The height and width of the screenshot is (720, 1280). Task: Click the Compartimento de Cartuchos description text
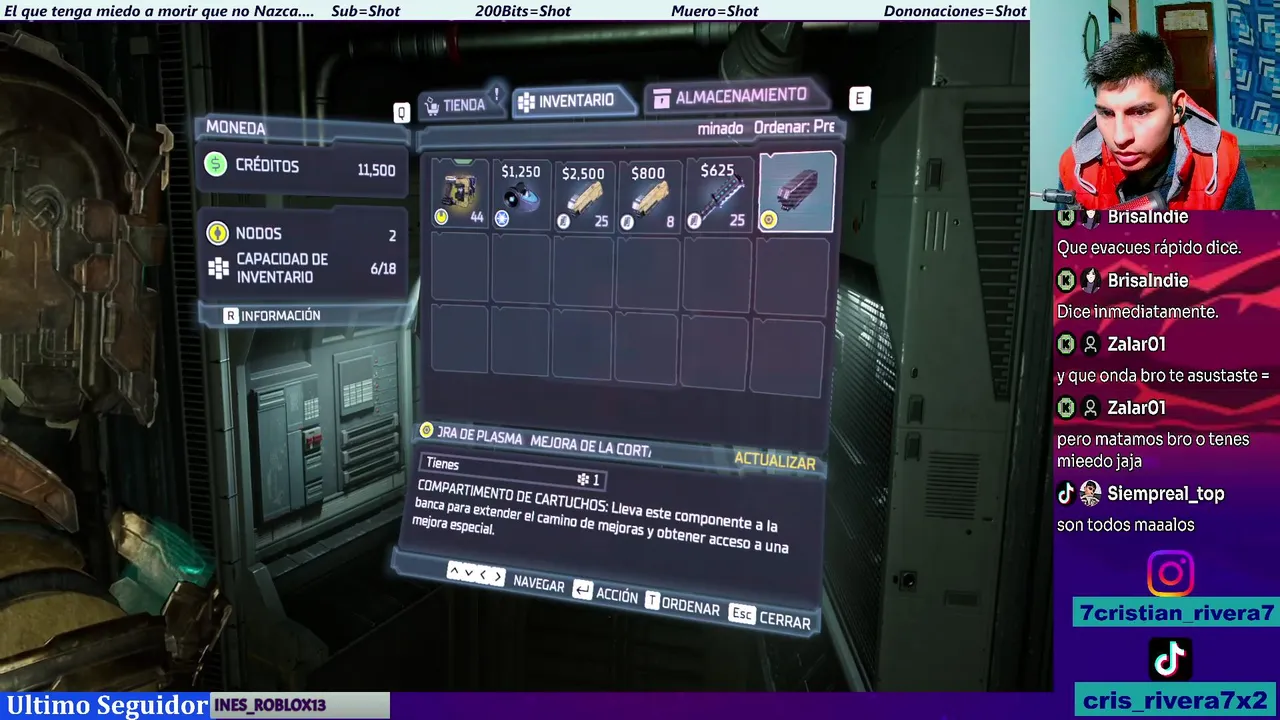click(x=601, y=518)
